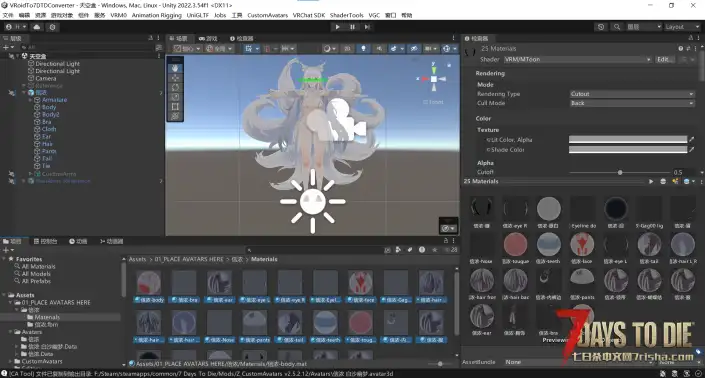Click the create (+) button in hierarchy panel
Image resolution: width=705 pixels, height=378 pixels.
[8, 47]
